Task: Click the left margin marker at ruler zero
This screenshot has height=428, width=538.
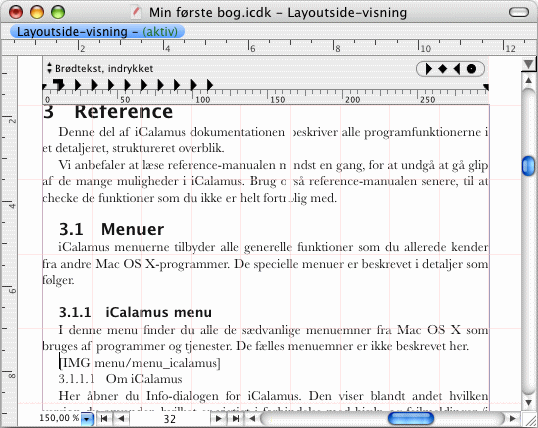Action: [44, 86]
